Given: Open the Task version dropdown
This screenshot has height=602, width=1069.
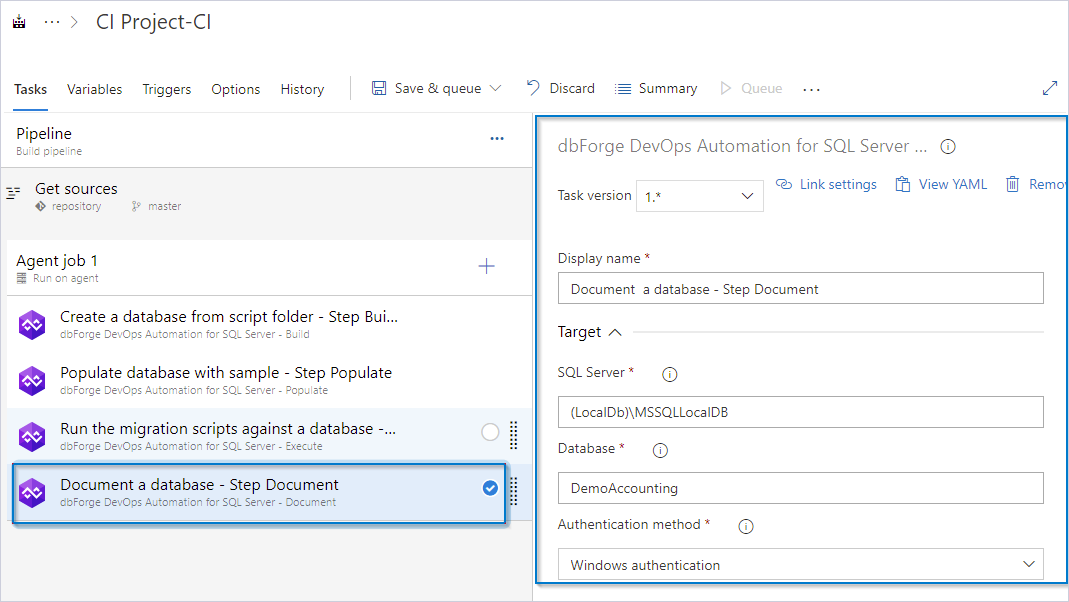Looking at the screenshot, I should [x=699, y=196].
